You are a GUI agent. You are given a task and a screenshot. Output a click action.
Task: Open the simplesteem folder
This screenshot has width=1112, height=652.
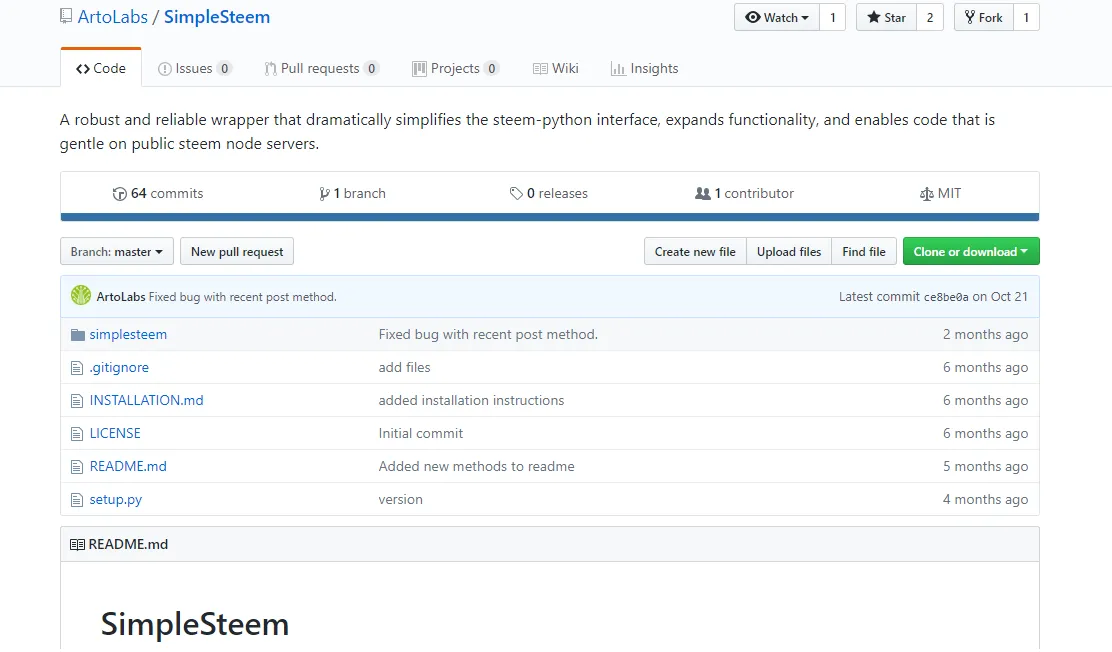pos(128,334)
